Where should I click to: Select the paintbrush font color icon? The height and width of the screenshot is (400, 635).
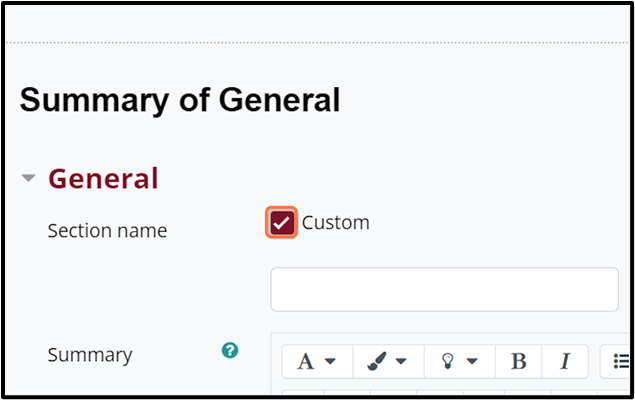[377, 361]
